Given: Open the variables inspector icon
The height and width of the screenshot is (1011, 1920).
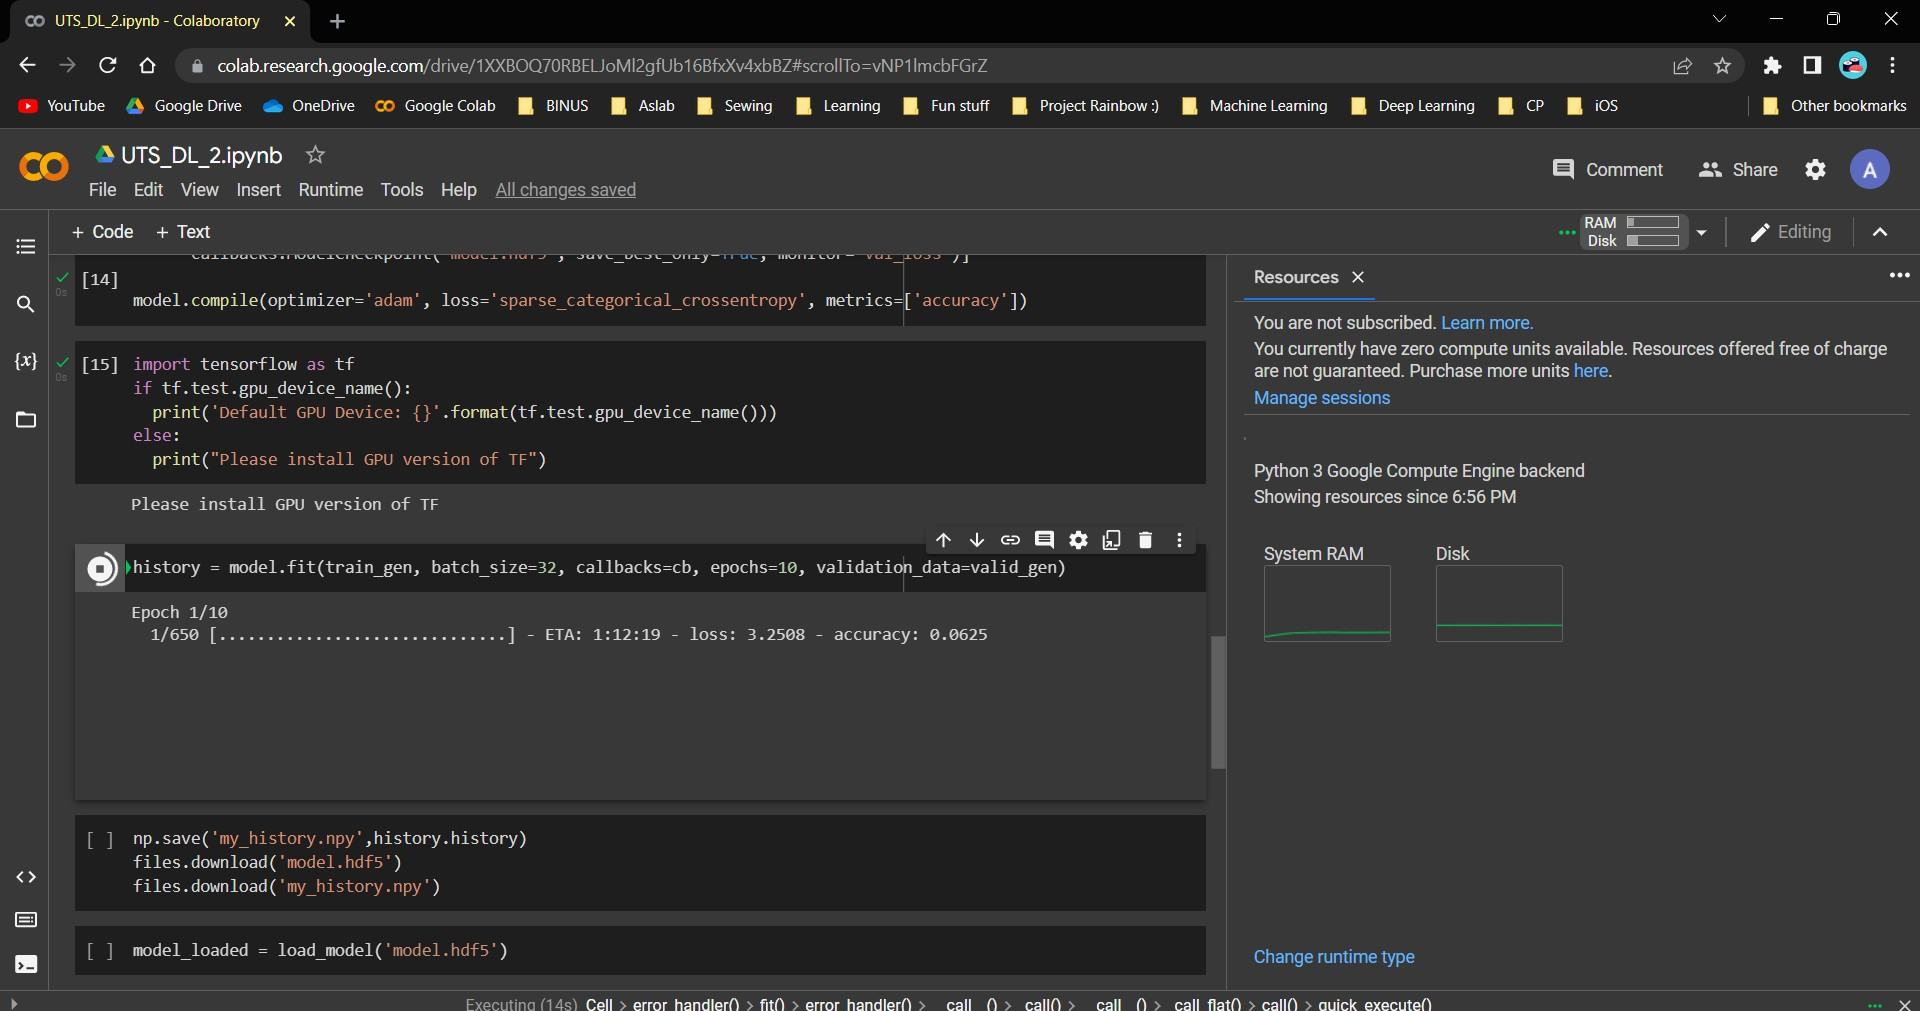Looking at the screenshot, I should (26, 361).
